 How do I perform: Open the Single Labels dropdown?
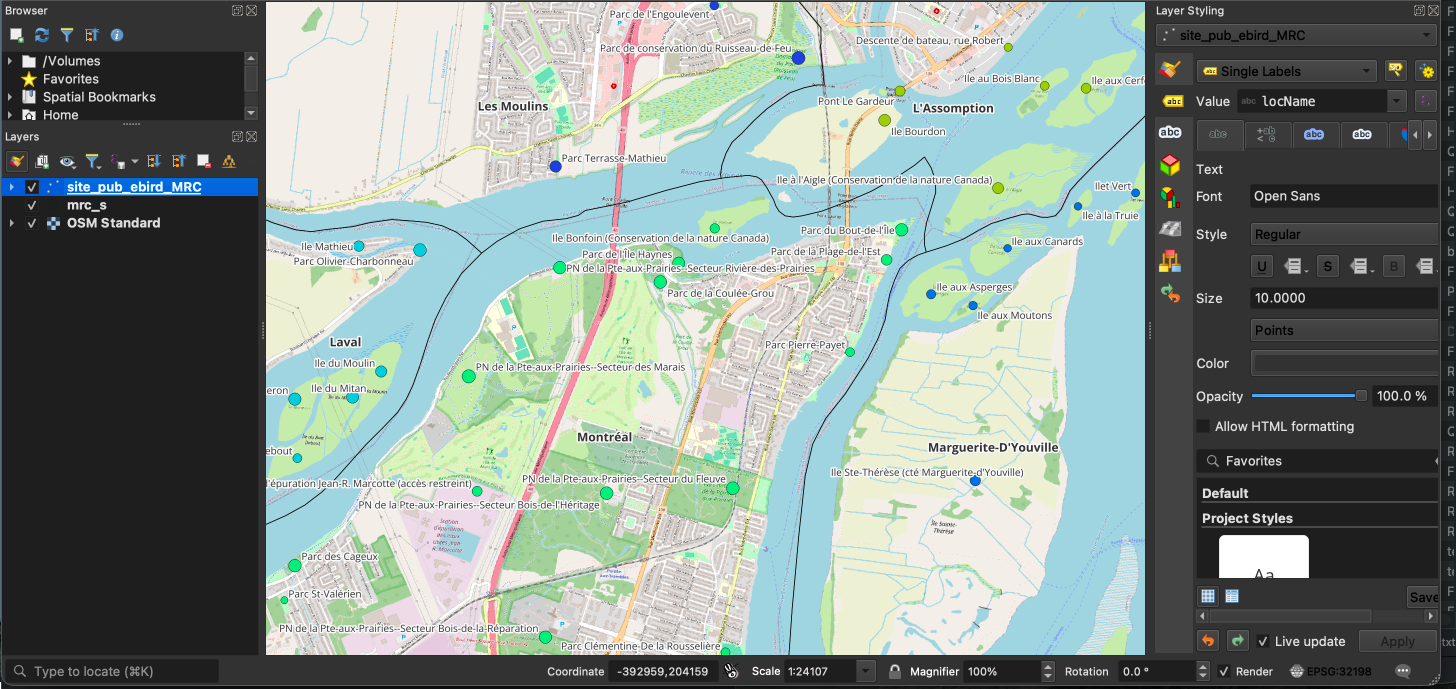click(x=1285, y=71)
